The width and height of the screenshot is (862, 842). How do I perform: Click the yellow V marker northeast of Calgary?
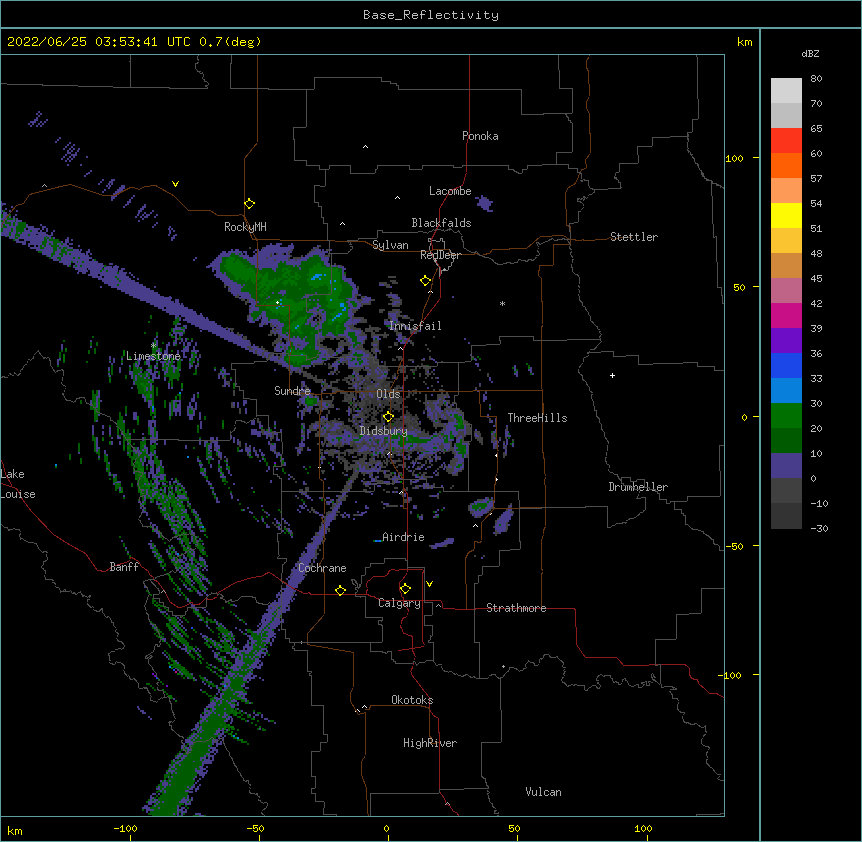point(429,584)
